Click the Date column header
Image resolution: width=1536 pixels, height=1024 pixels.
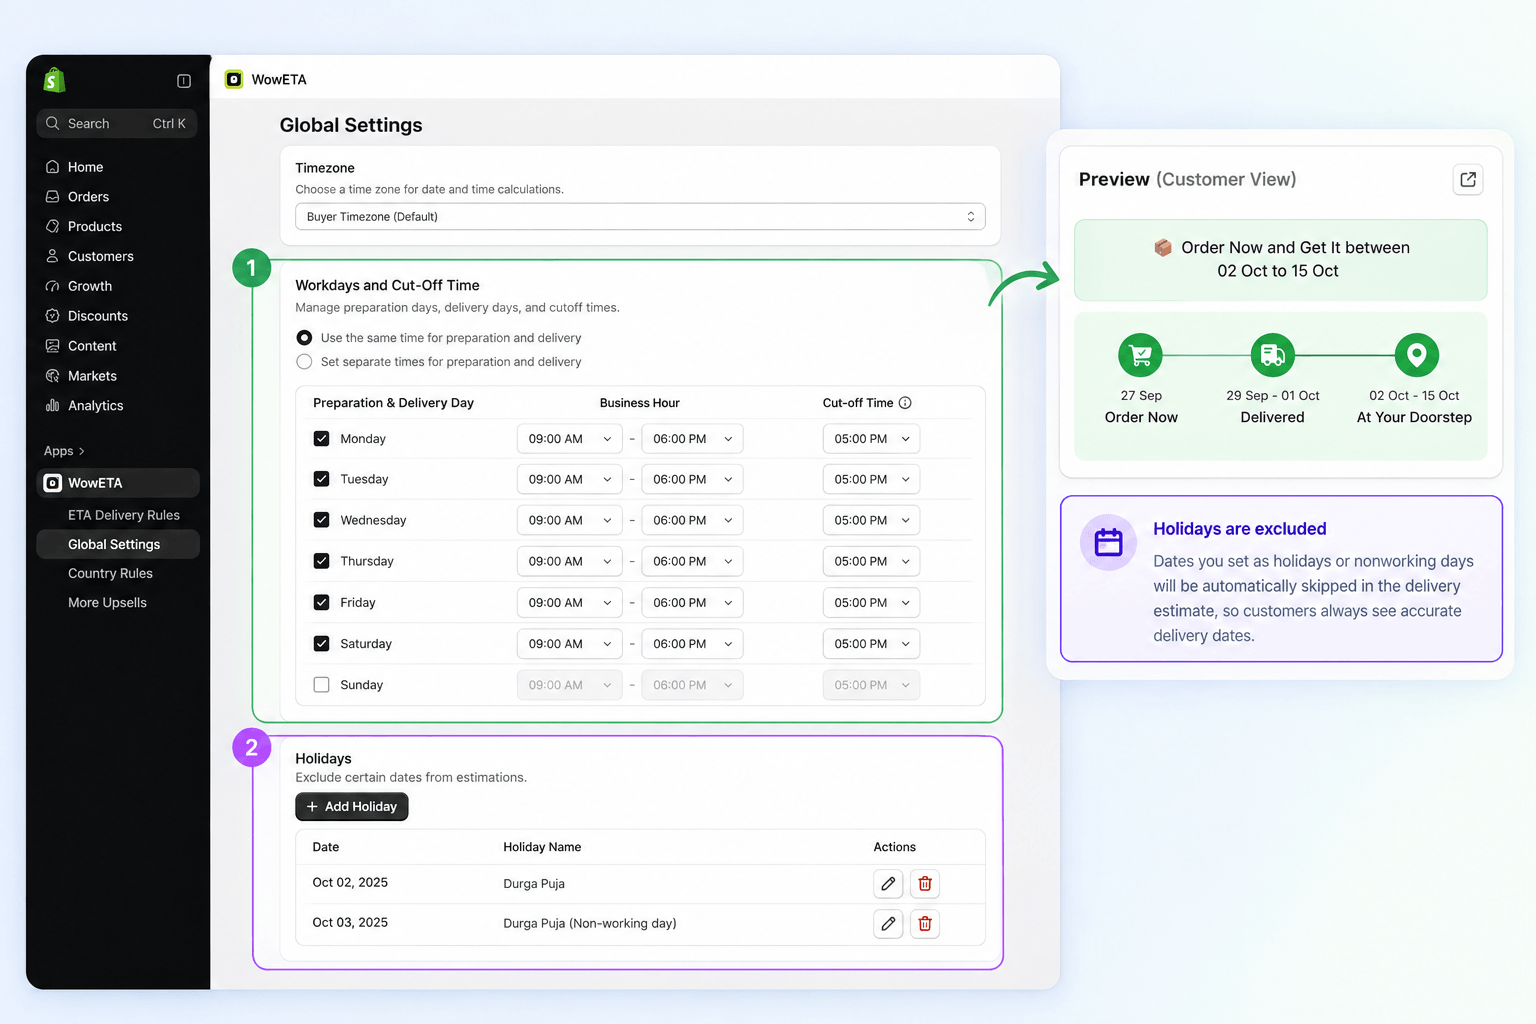[326, 847]
